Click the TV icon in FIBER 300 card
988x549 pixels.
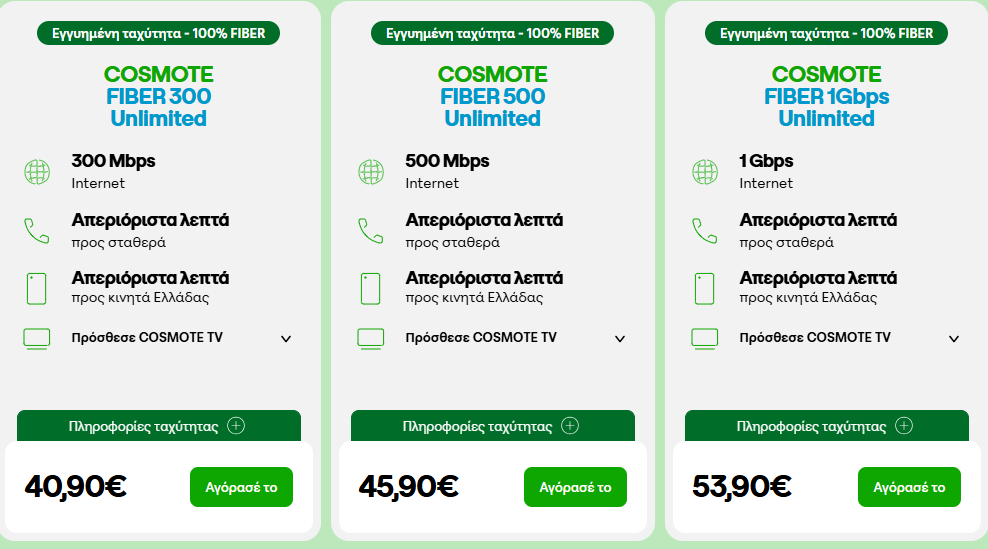coord(37,338)
